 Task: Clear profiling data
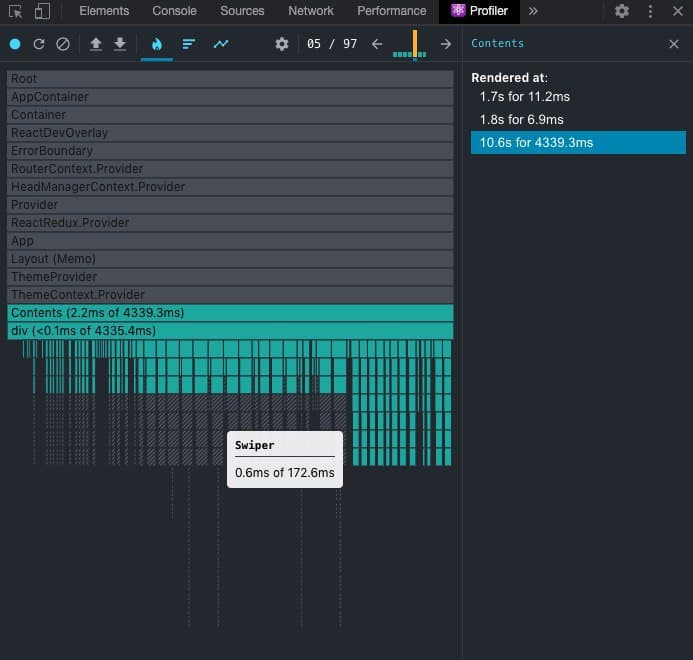[x=63, y=44]
